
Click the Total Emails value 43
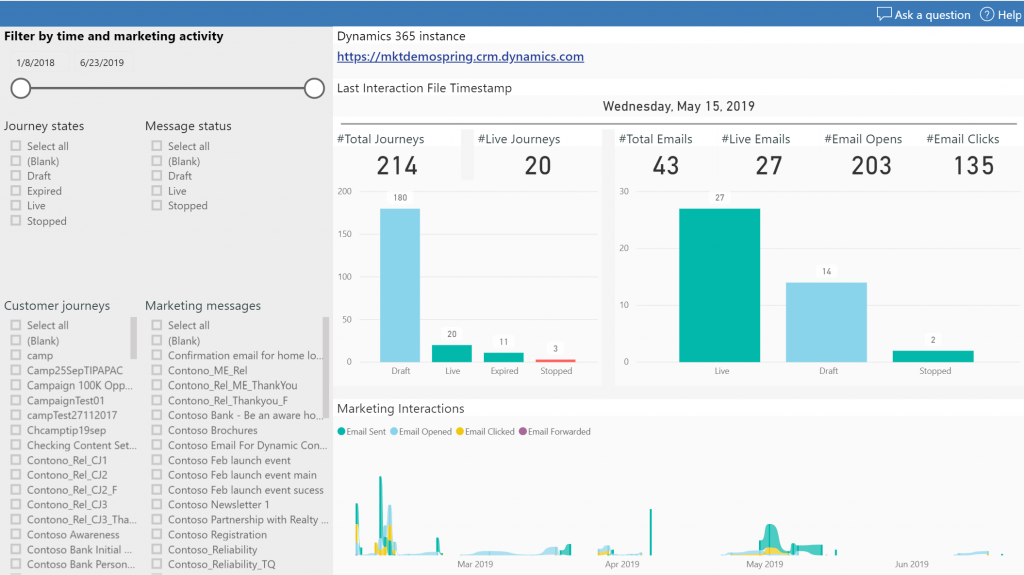click(666, 166)
